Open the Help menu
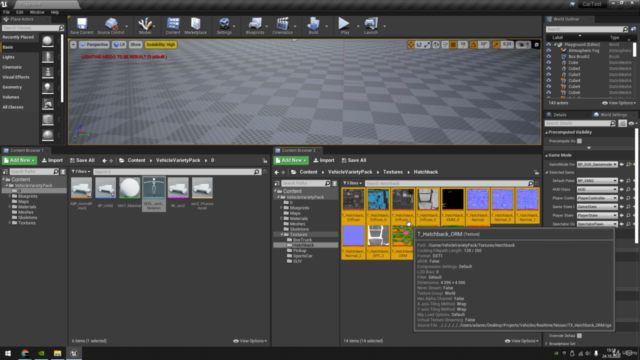 (x=55, y=12)
